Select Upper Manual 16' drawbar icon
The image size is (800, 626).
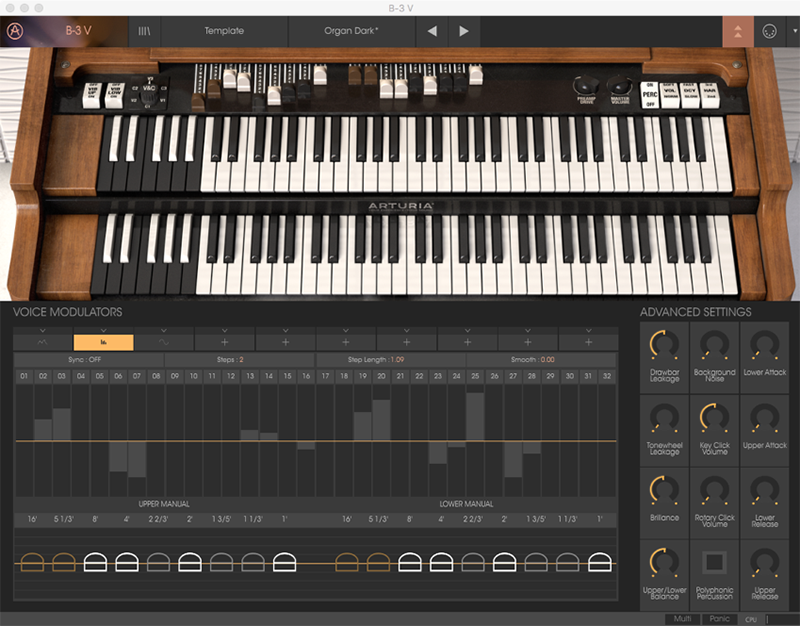click(32, 562)
